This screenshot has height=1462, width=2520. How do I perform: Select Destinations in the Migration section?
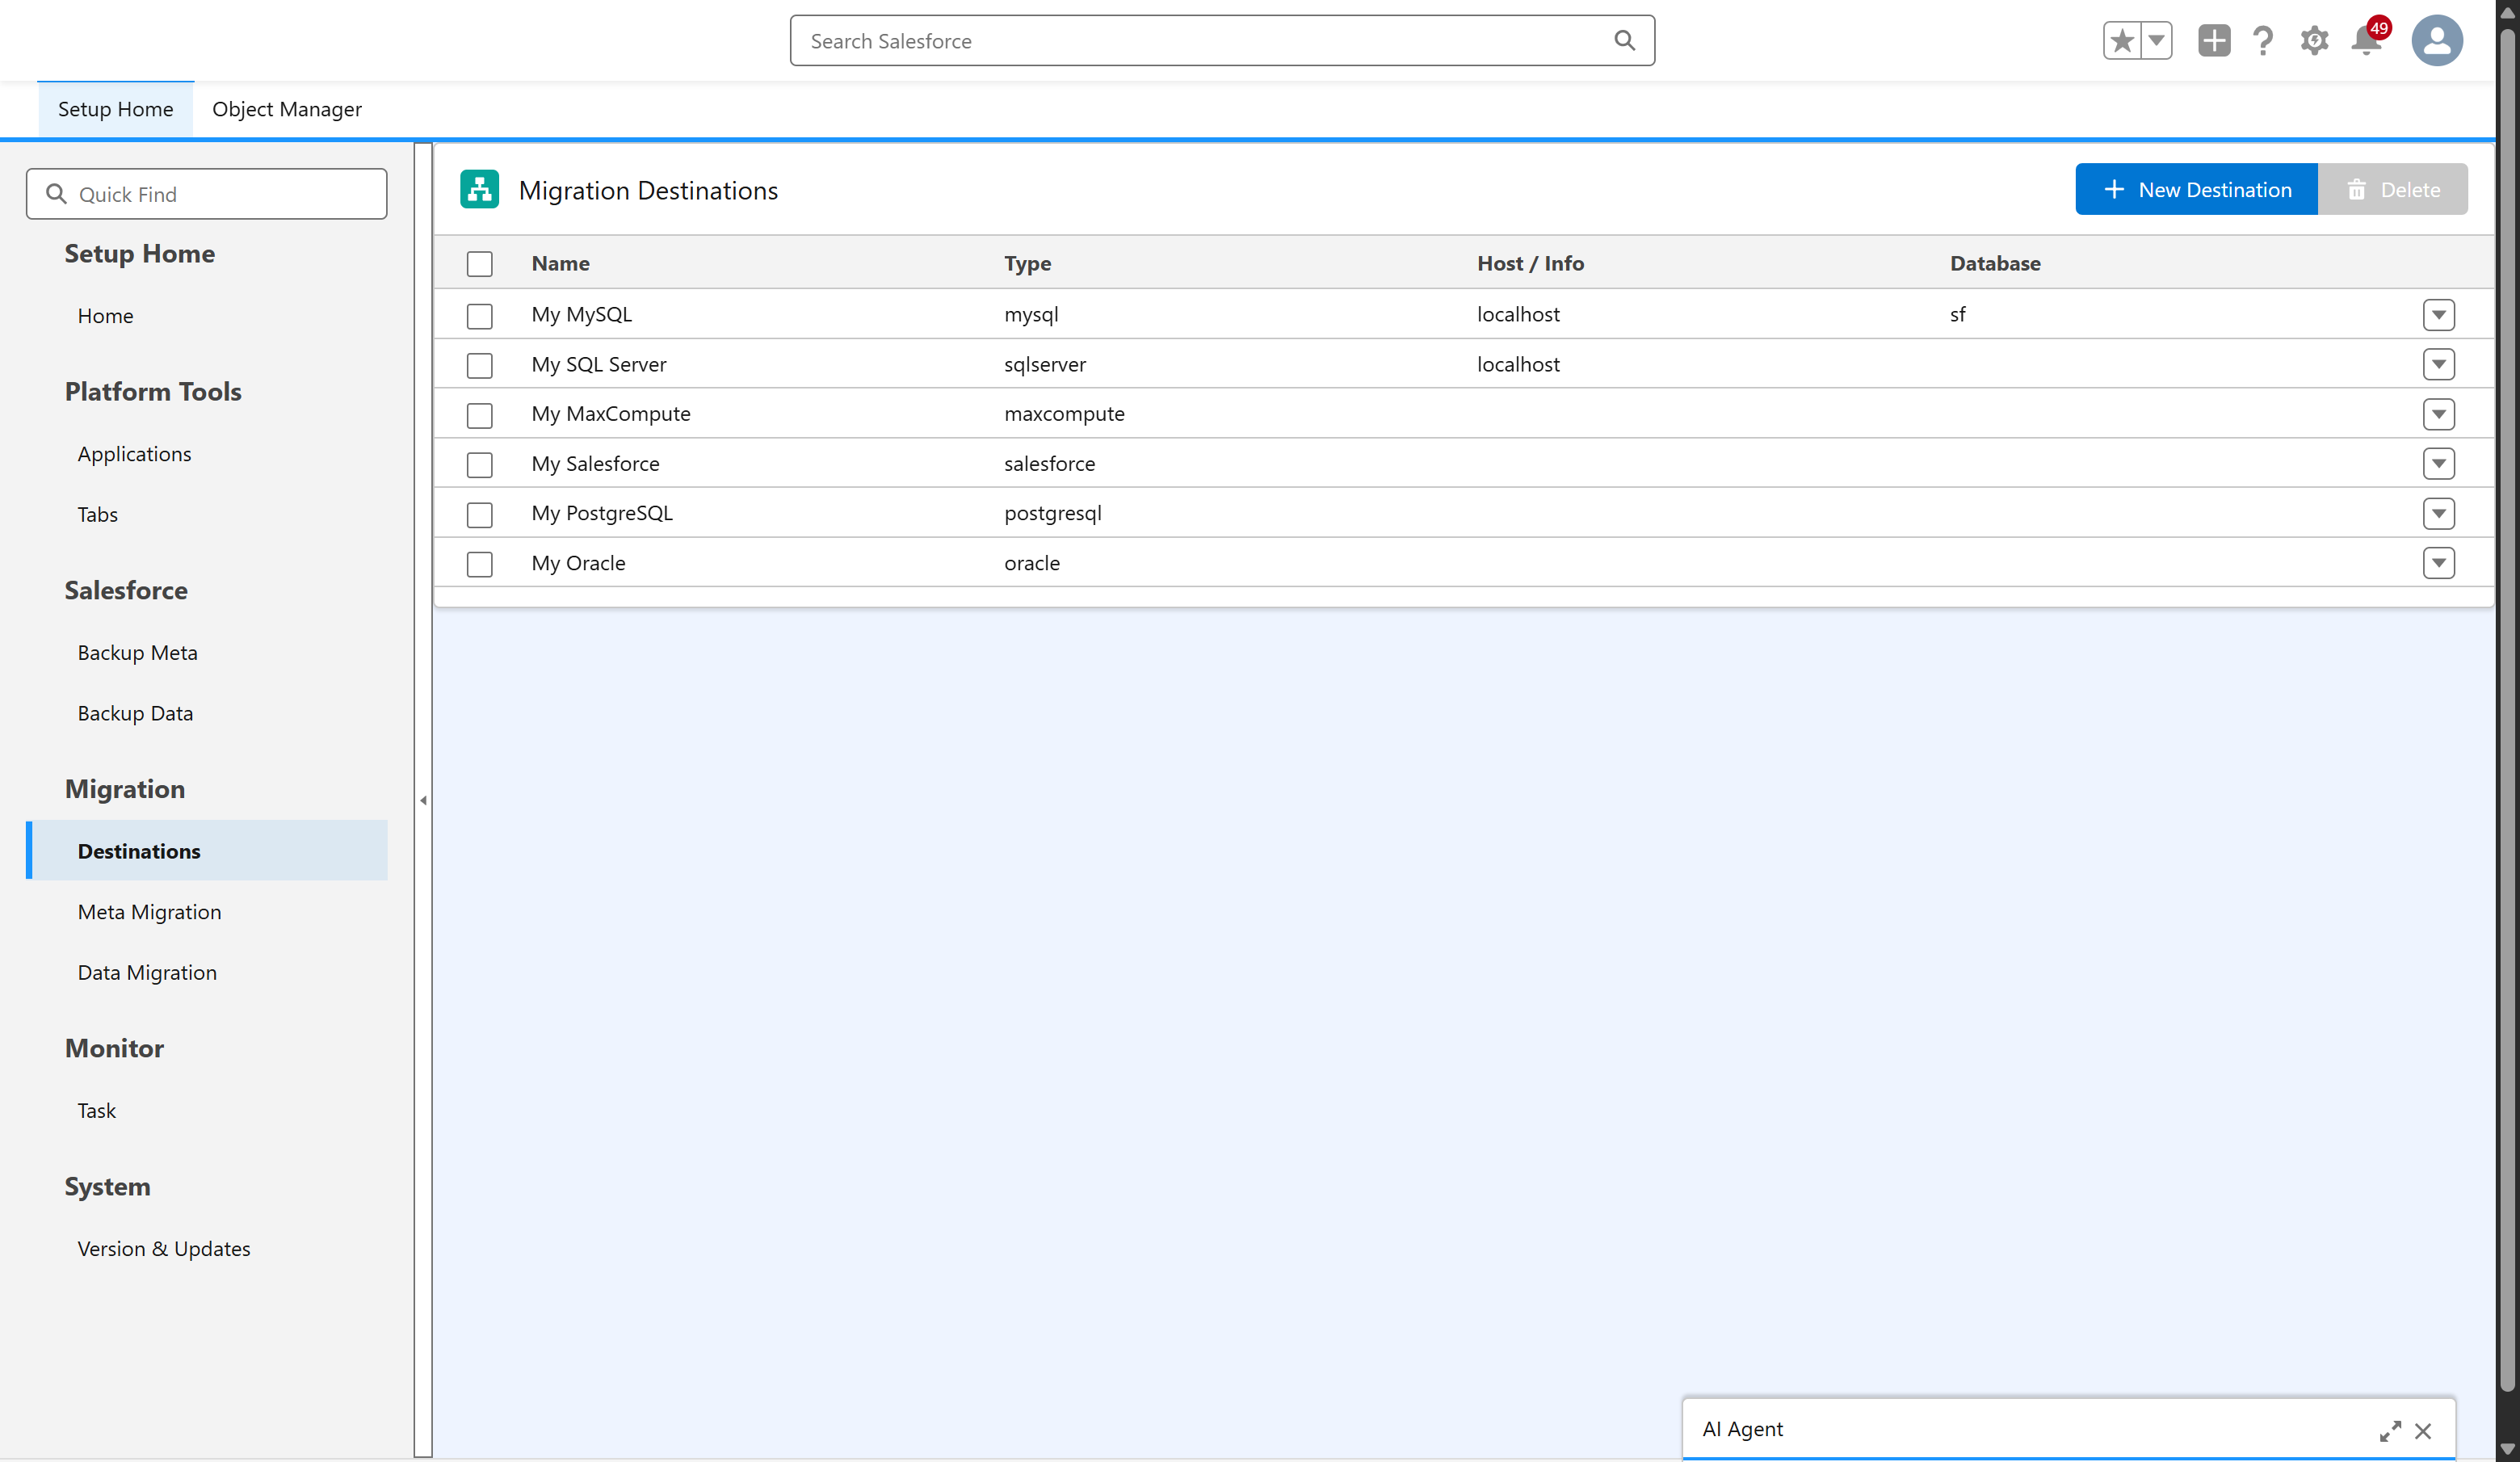pyautogui.click(x=207, y=851)
